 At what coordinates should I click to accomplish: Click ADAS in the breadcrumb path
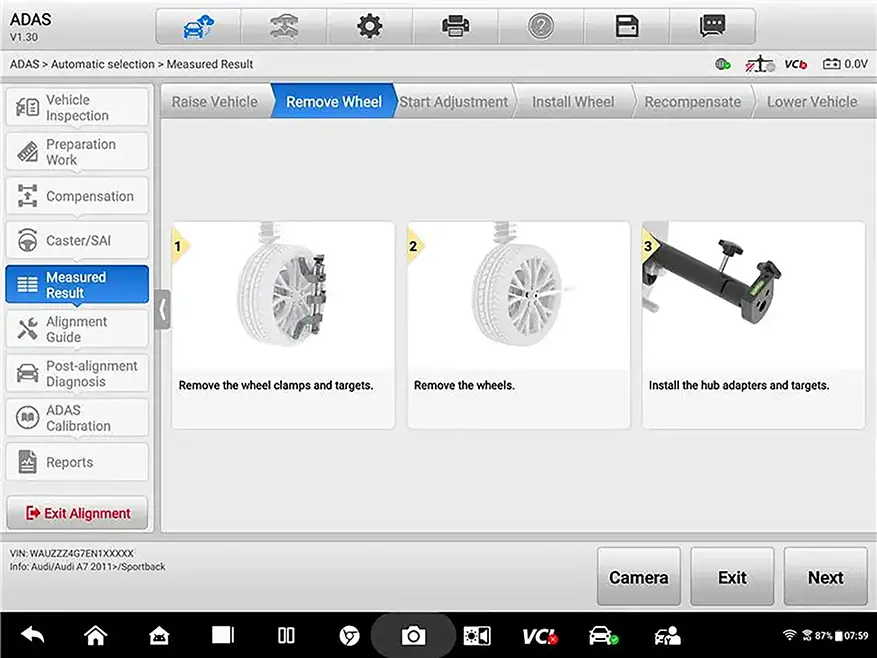coord(27,62)
